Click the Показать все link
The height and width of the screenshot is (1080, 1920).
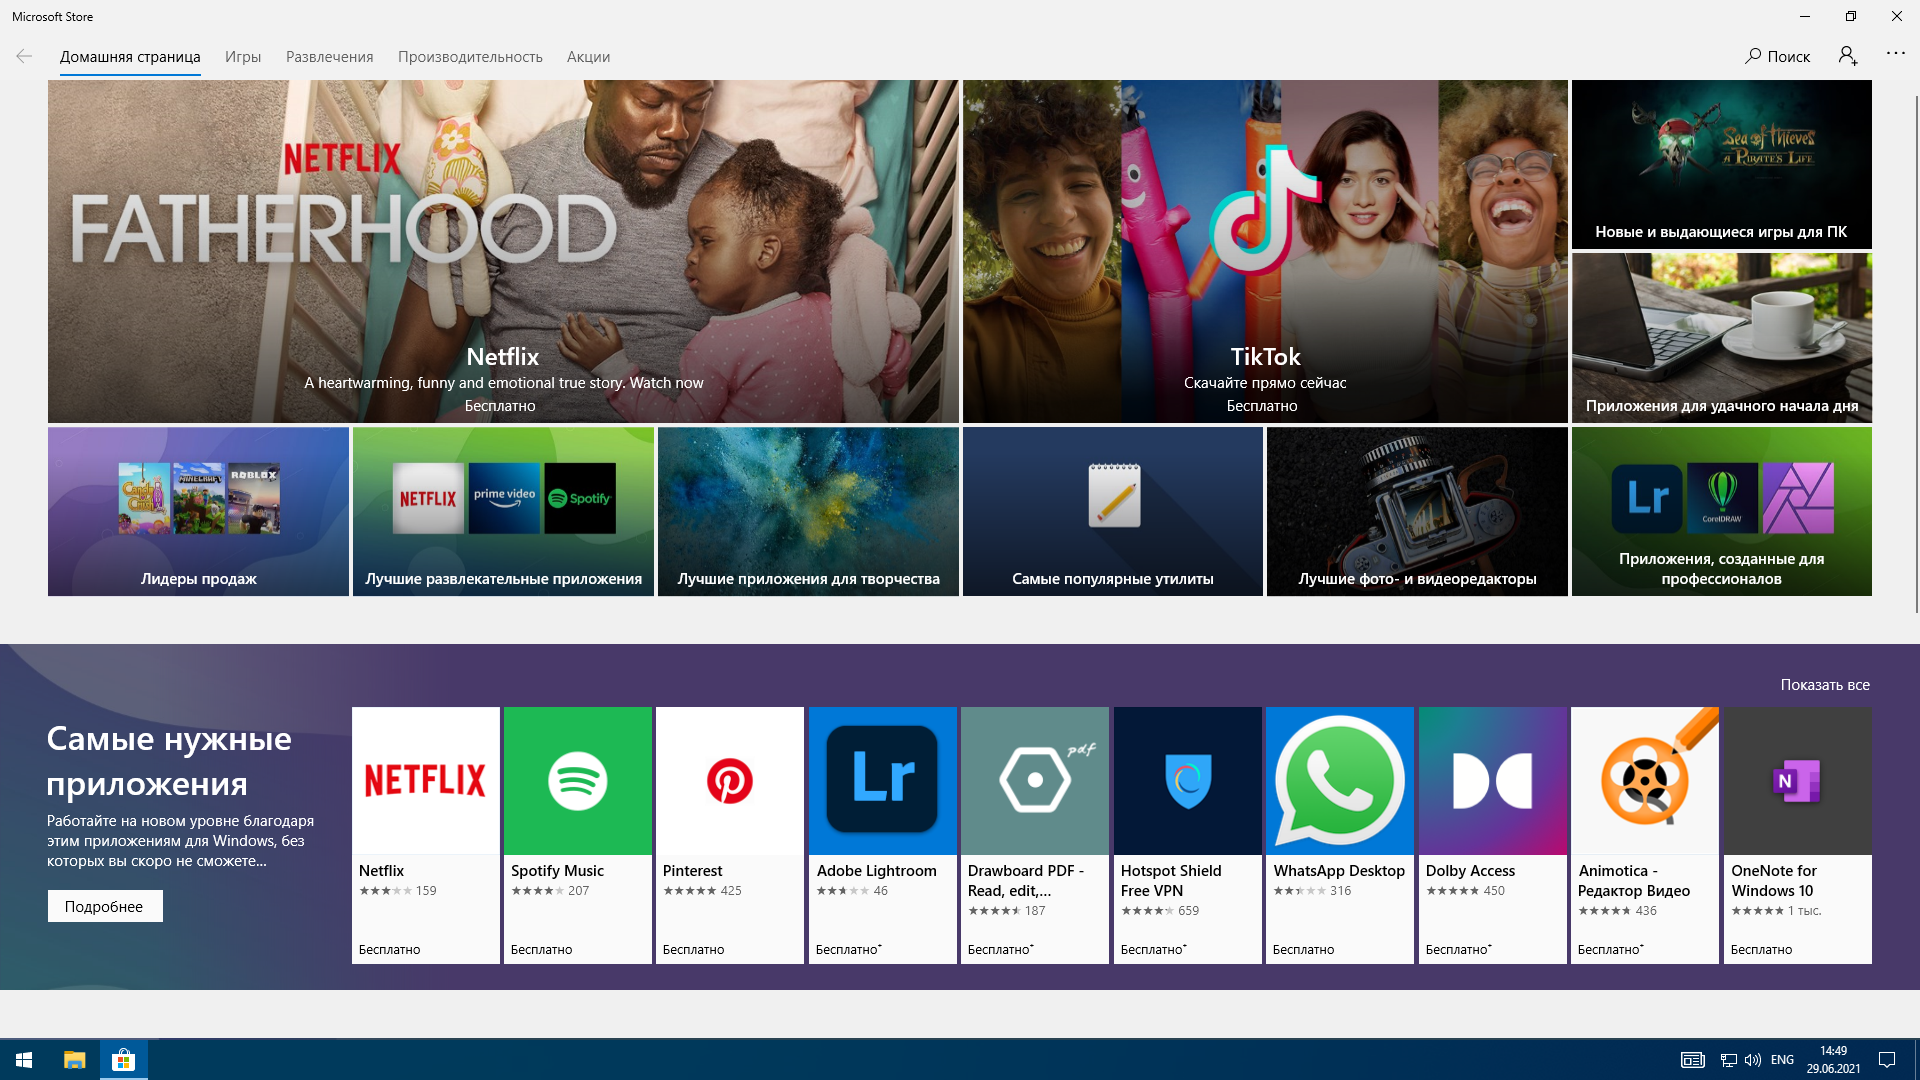1824,685
